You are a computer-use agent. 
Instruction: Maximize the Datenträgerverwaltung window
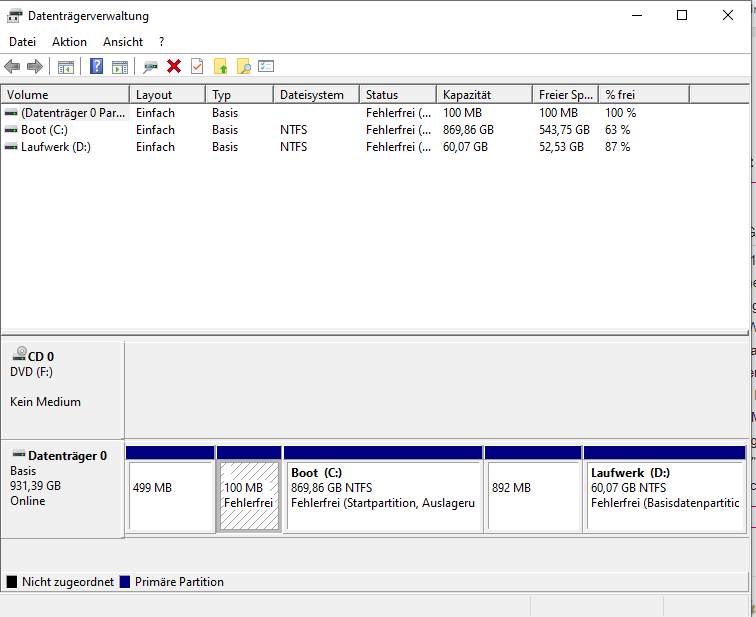tap(682, 15)
